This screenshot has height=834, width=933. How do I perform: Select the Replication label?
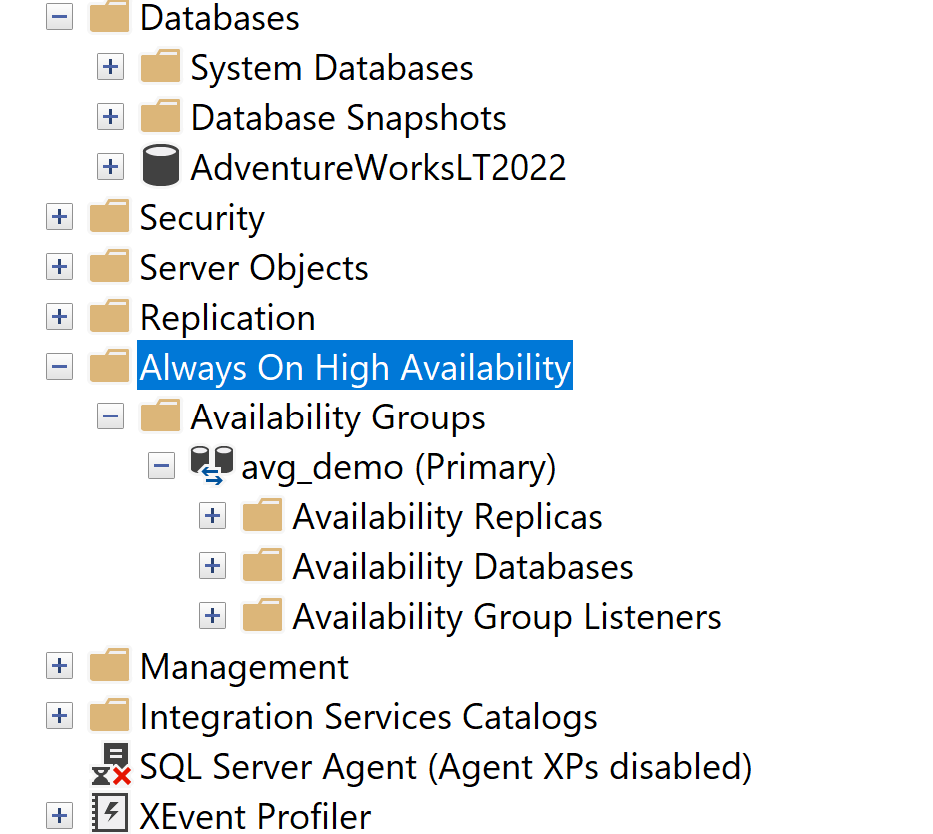pos(228,318)
